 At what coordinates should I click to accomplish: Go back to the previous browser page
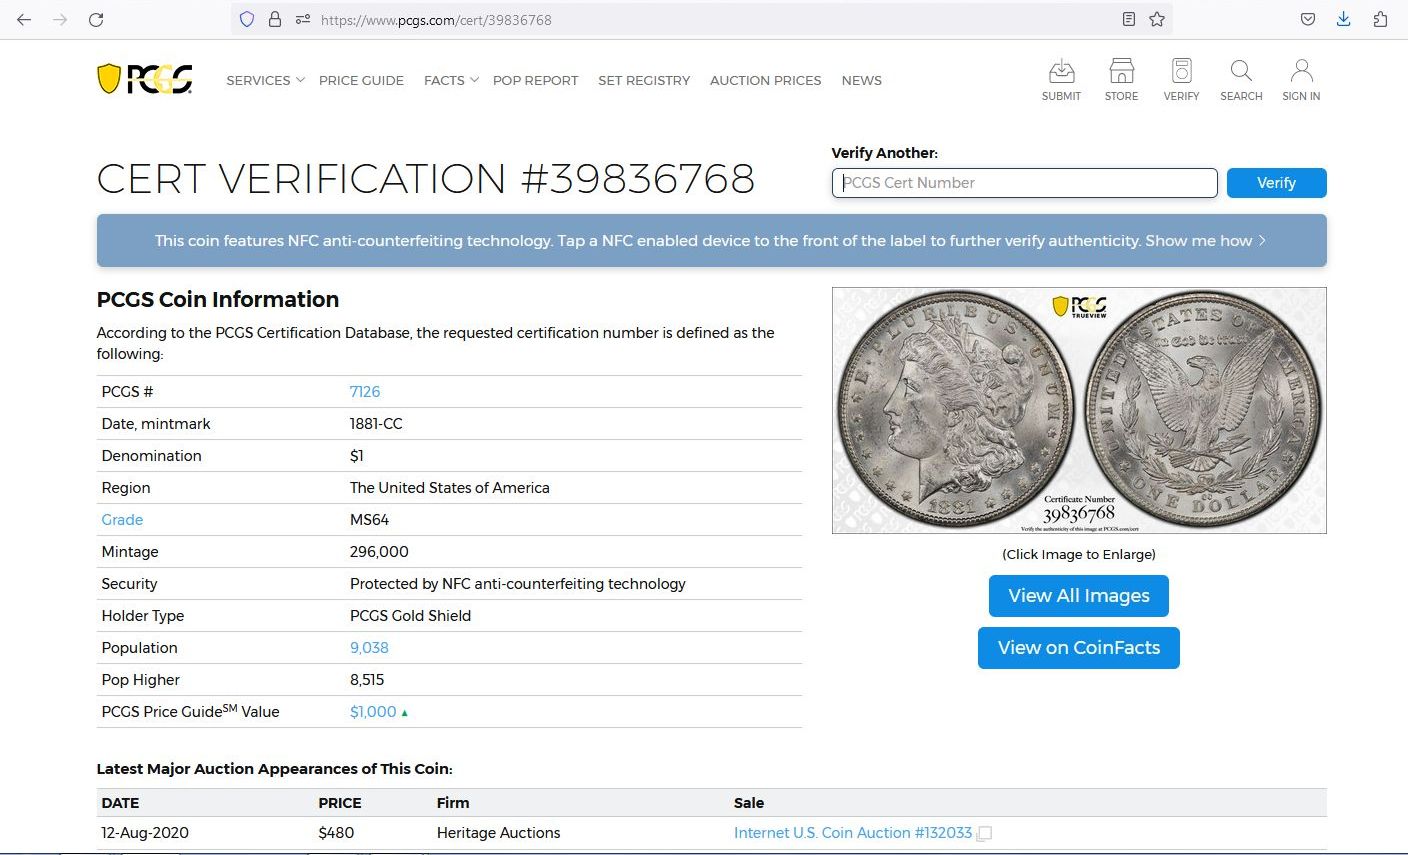pyautogui.click(x=24, y=20)
